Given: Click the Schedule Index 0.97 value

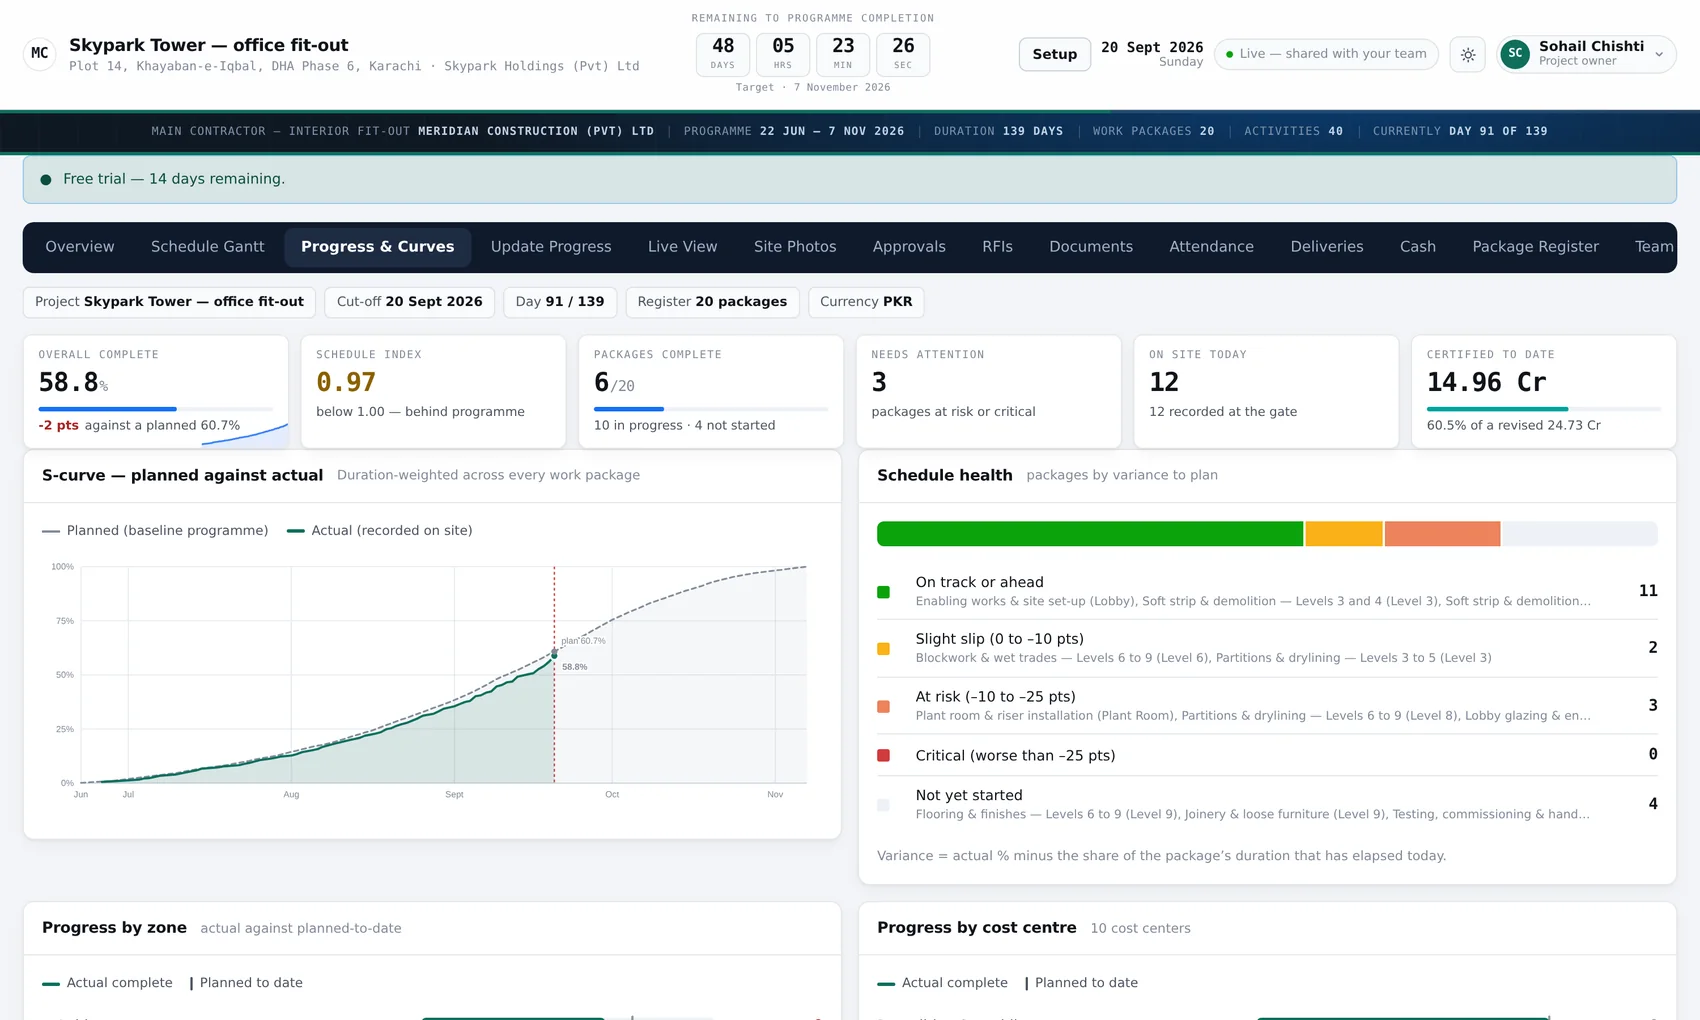Looking at the screenshot, I should pyautogui.click(x=346, y=383).
